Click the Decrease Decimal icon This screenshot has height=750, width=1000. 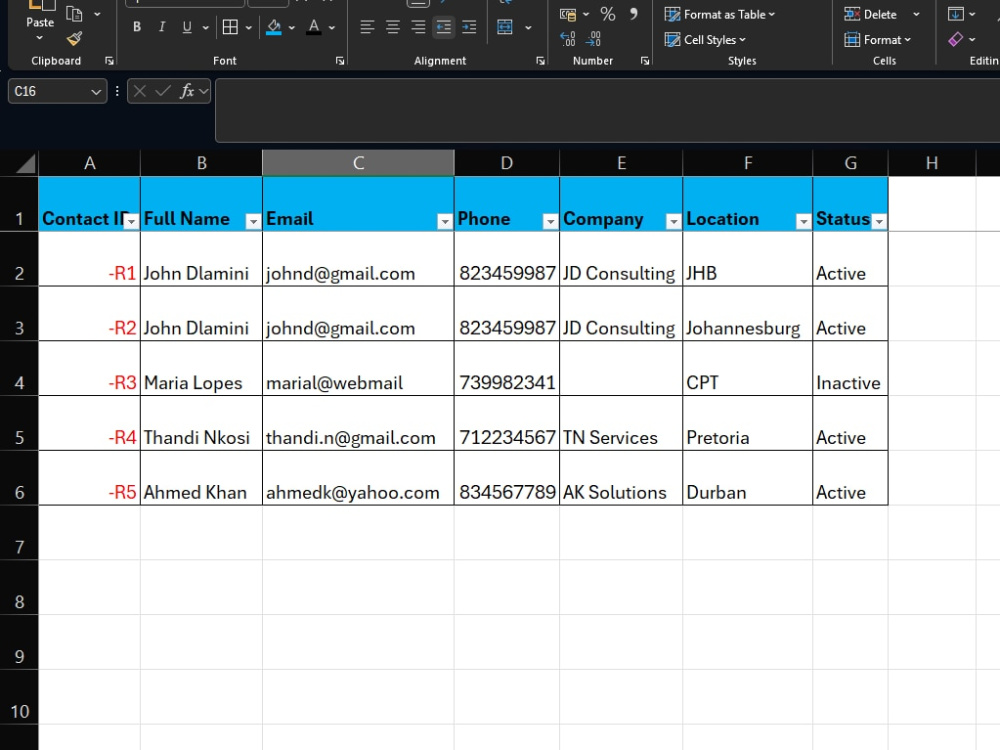(x=593, y=39)
